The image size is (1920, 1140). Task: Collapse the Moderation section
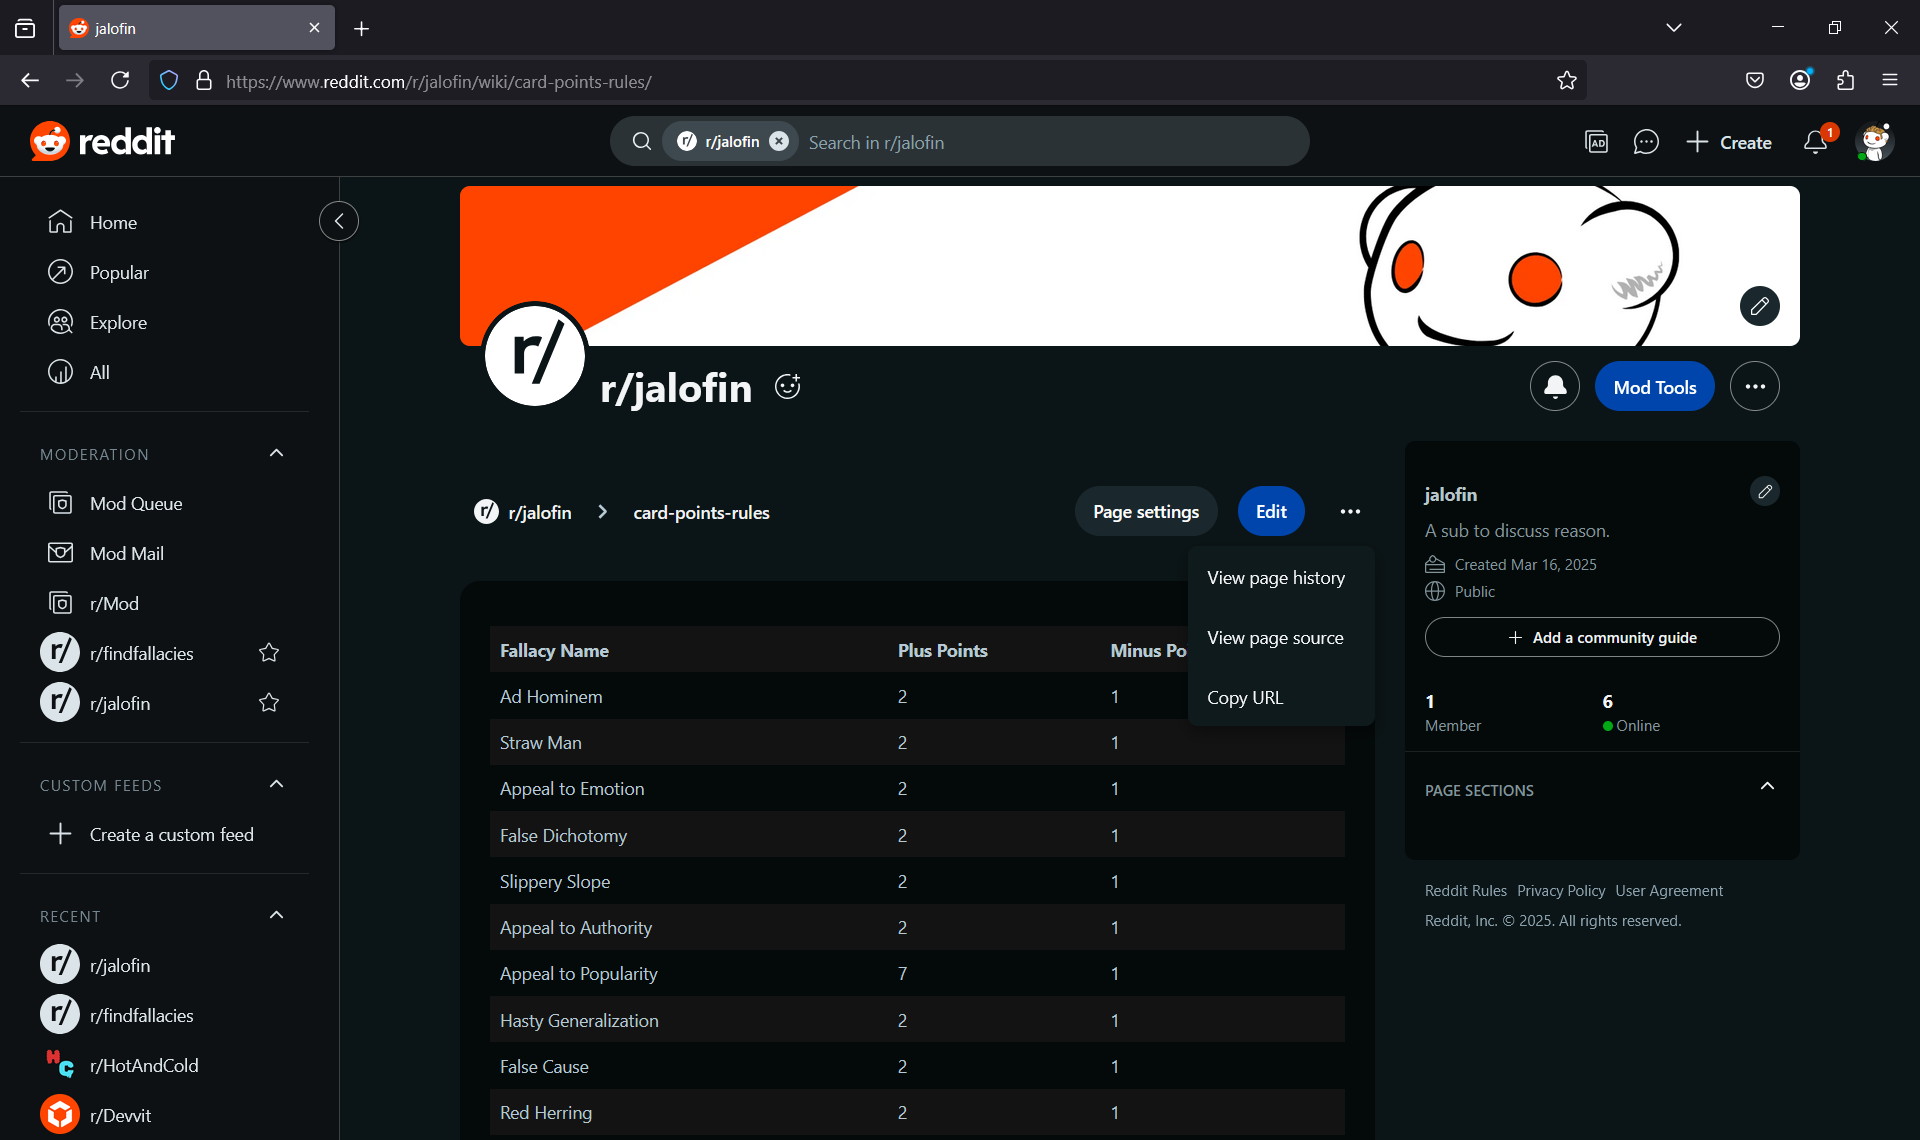pos(277,454)
